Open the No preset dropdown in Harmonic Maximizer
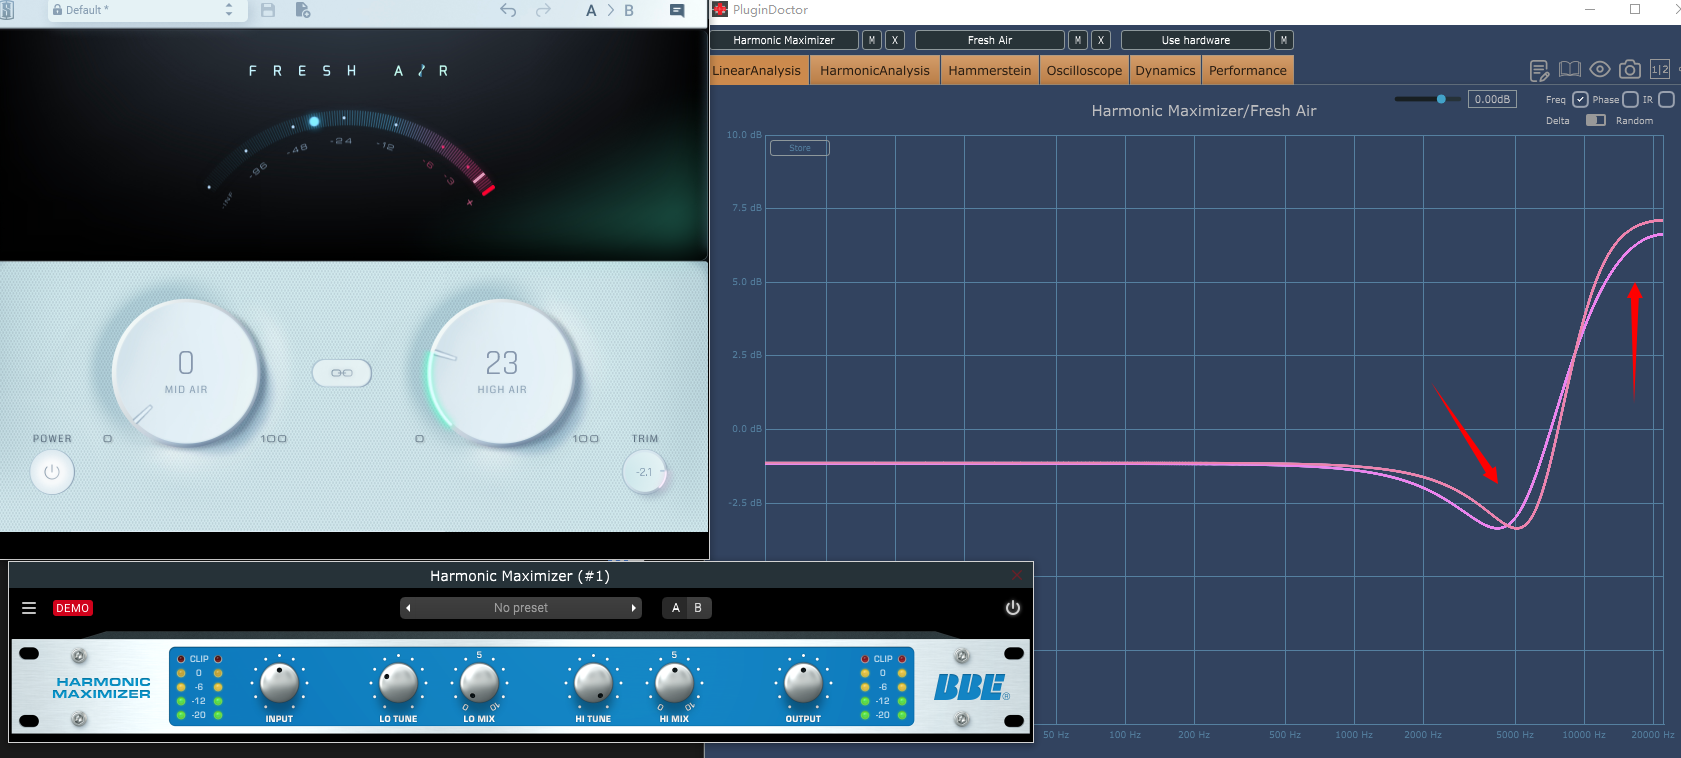1681x758 pixels. 520,608
